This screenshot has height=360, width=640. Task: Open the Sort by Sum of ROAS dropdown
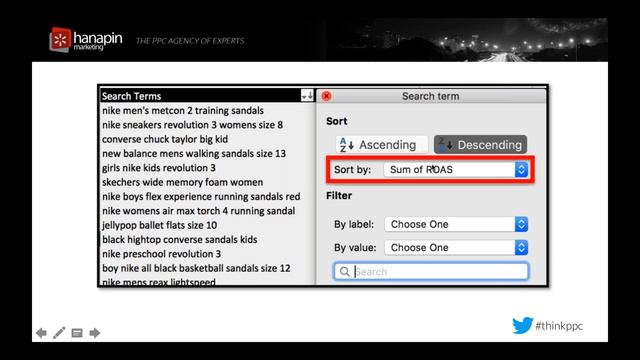pyautogui.click(x=456, y=170)
